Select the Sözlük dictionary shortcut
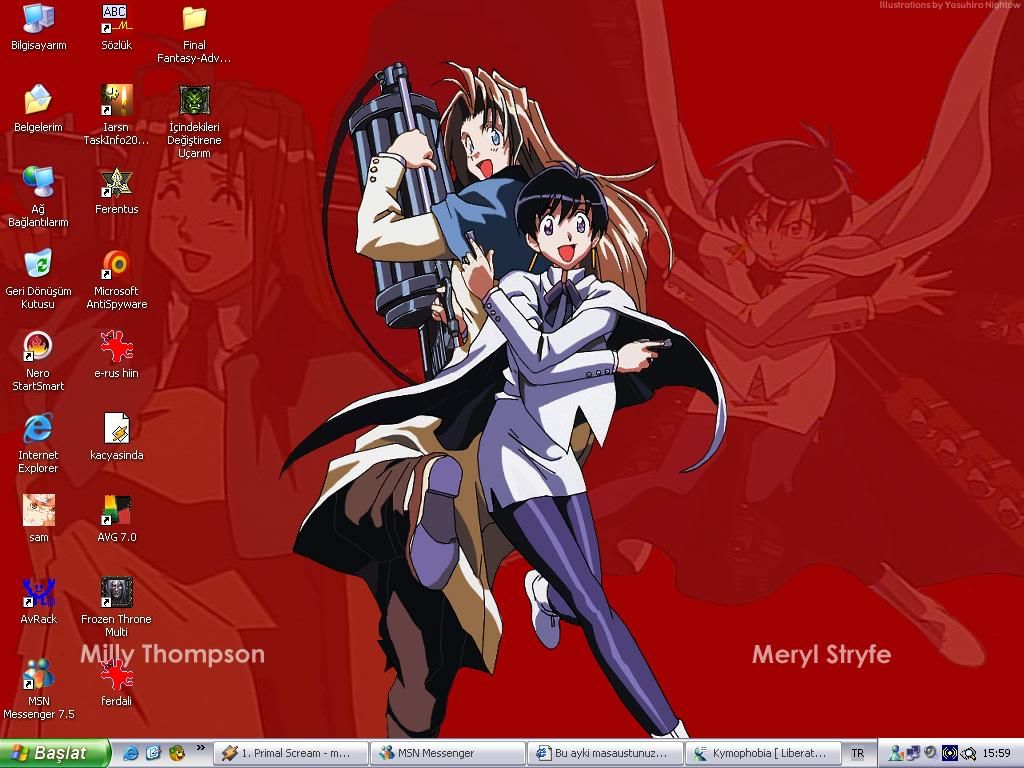The height and width of the screenshot is (768, 1024). (116, 19)
